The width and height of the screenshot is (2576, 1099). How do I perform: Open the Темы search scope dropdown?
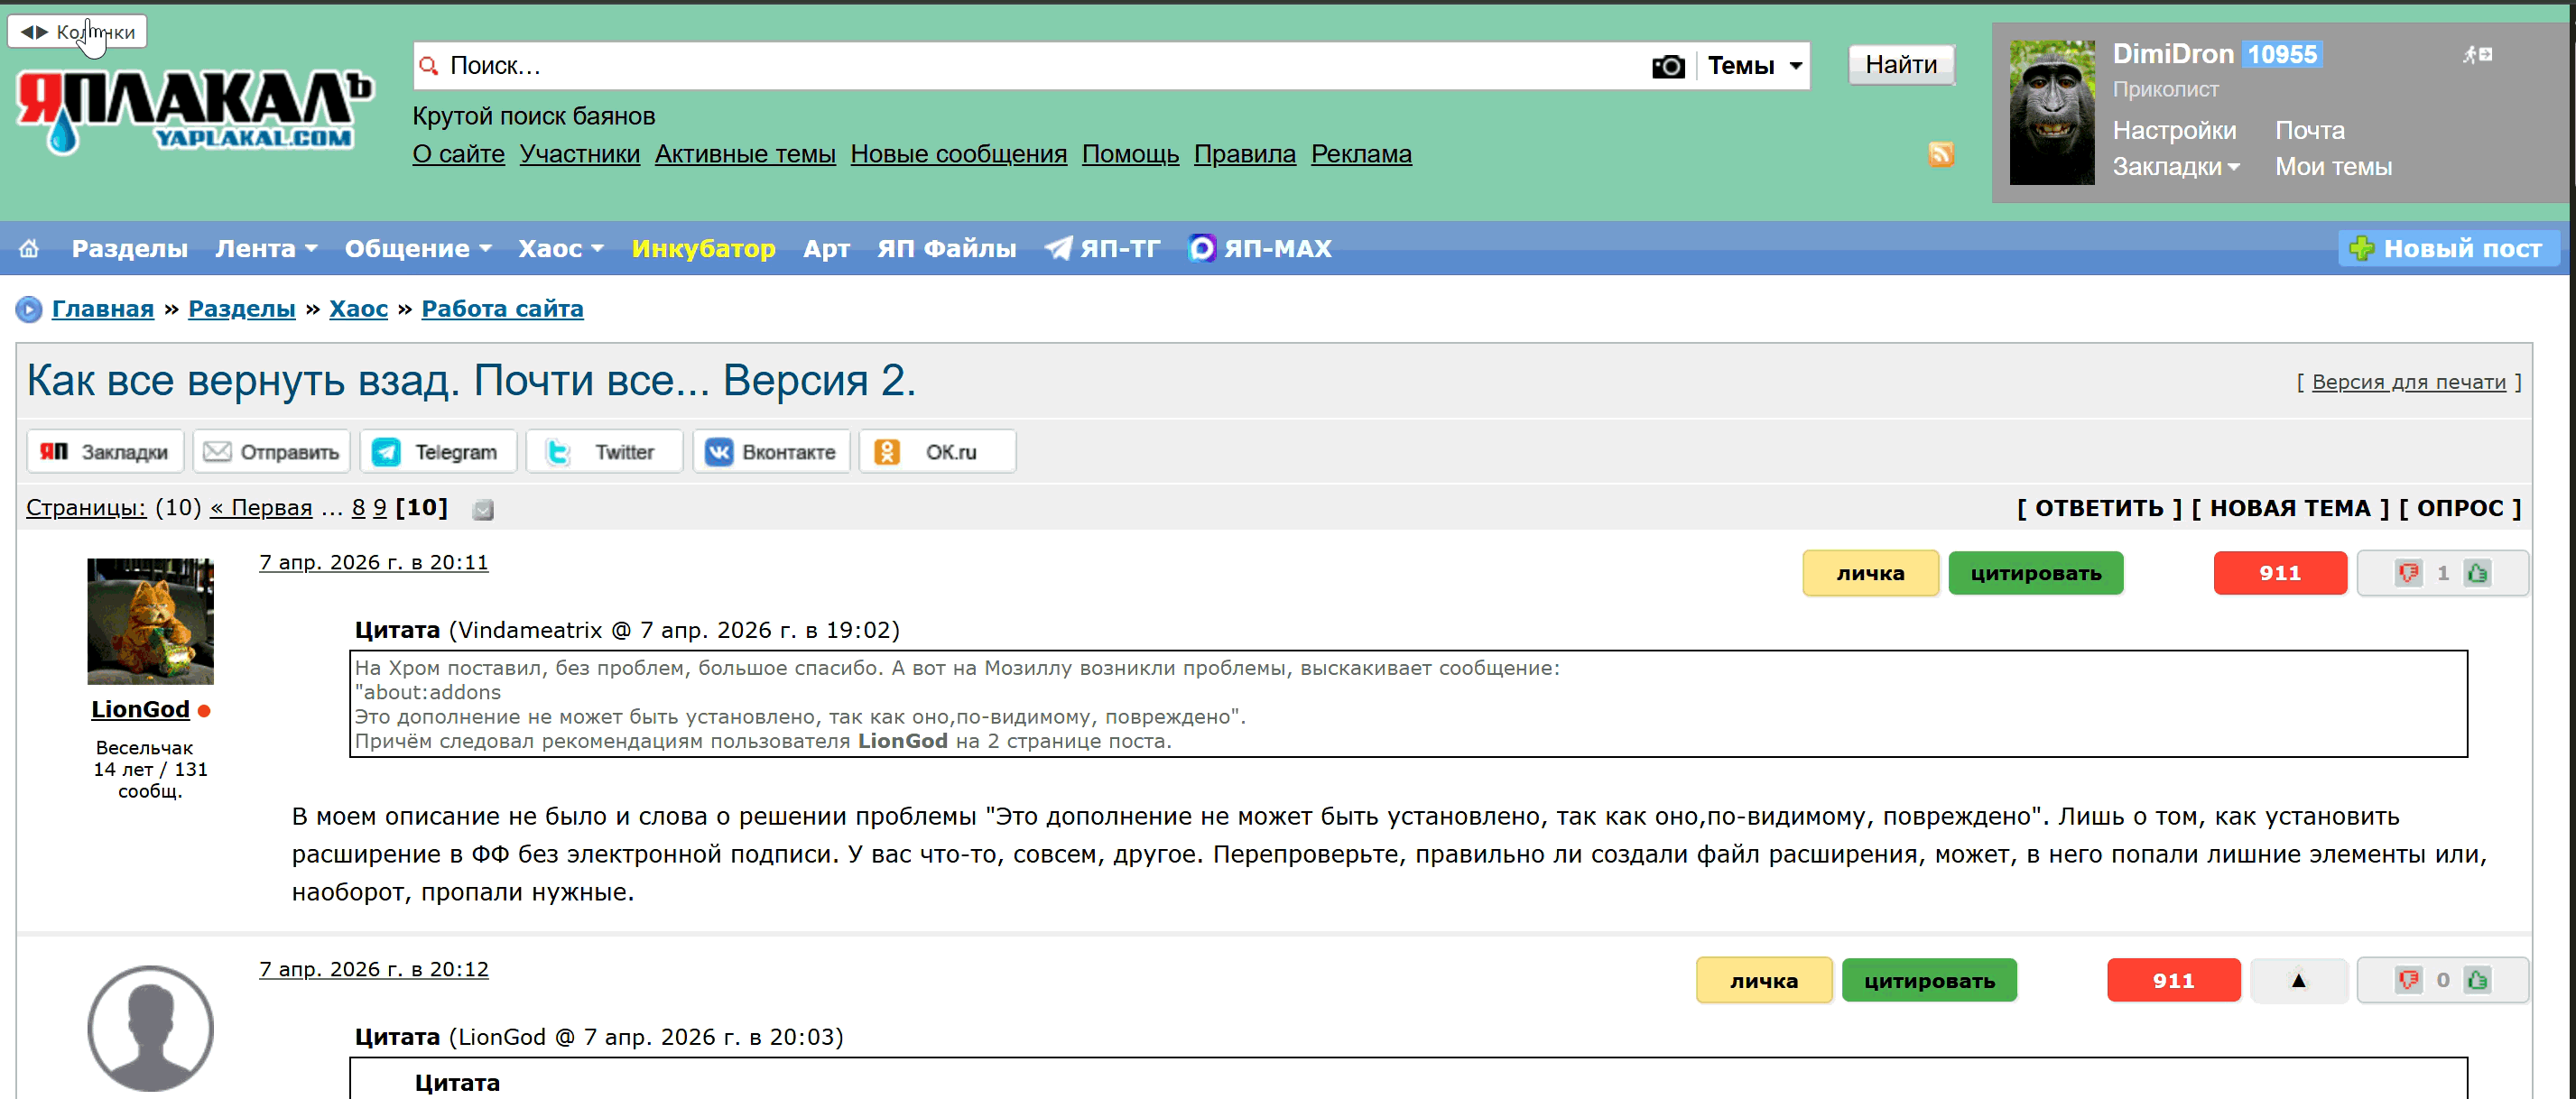click(x=1754, y=66)
